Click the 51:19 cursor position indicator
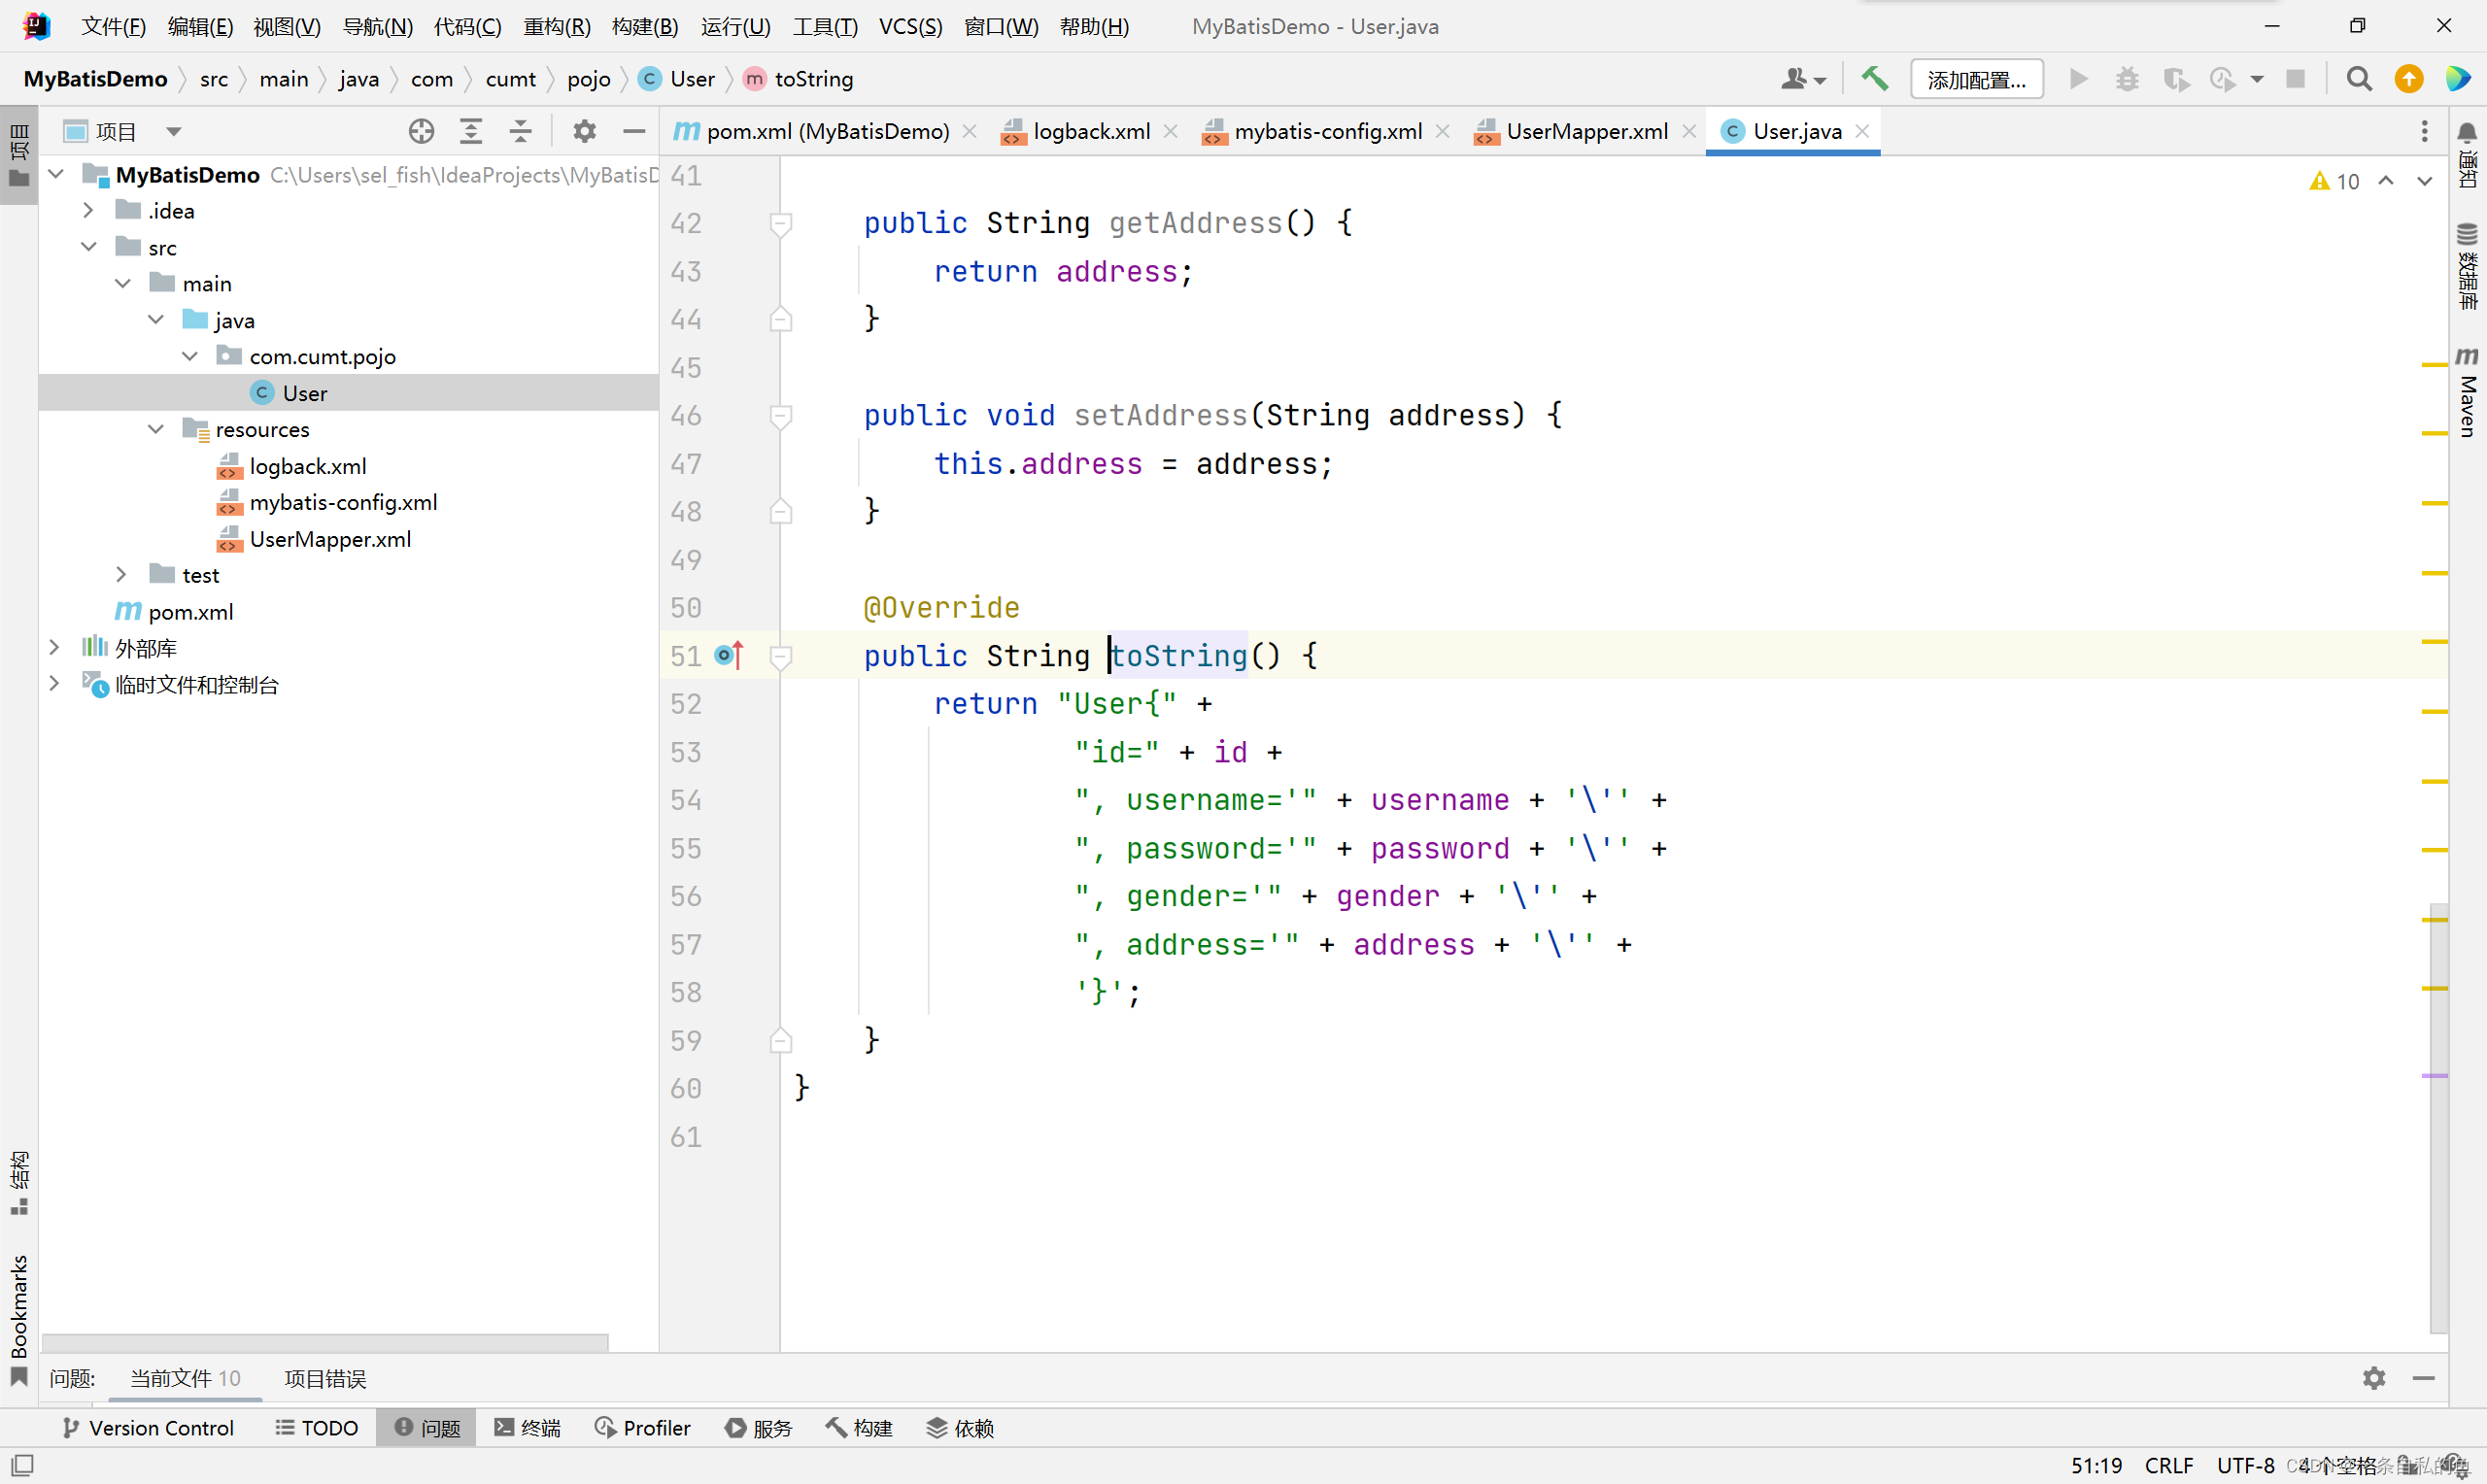Image resolution: width=2487 pixels, height=1484 pixels. point(2096,1465)
